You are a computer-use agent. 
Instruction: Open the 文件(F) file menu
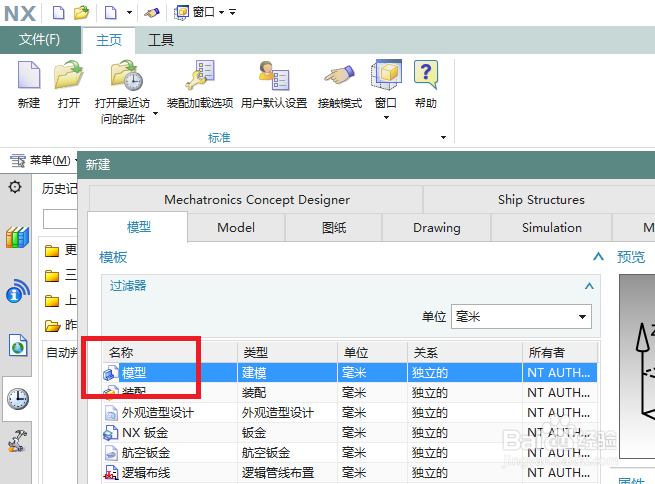tap(40, 40)
